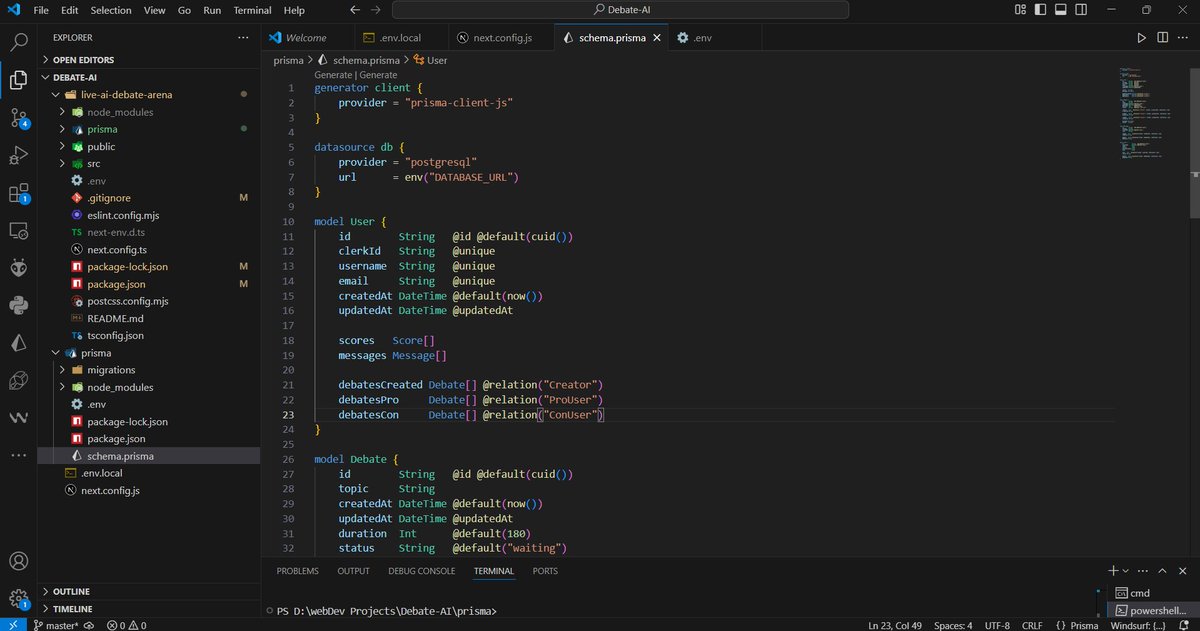Click the Windsurf status bar item
This screenshot has width=1200, height=631.
click(x=1138, y=625)
